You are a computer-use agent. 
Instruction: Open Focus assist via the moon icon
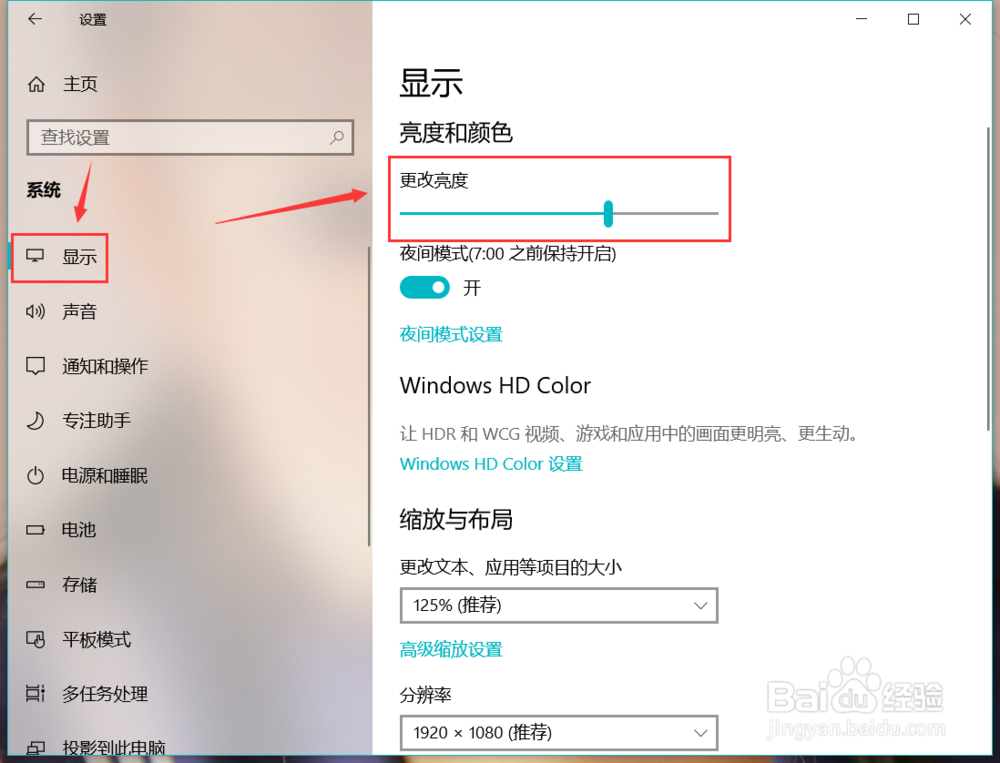[35, 420]
